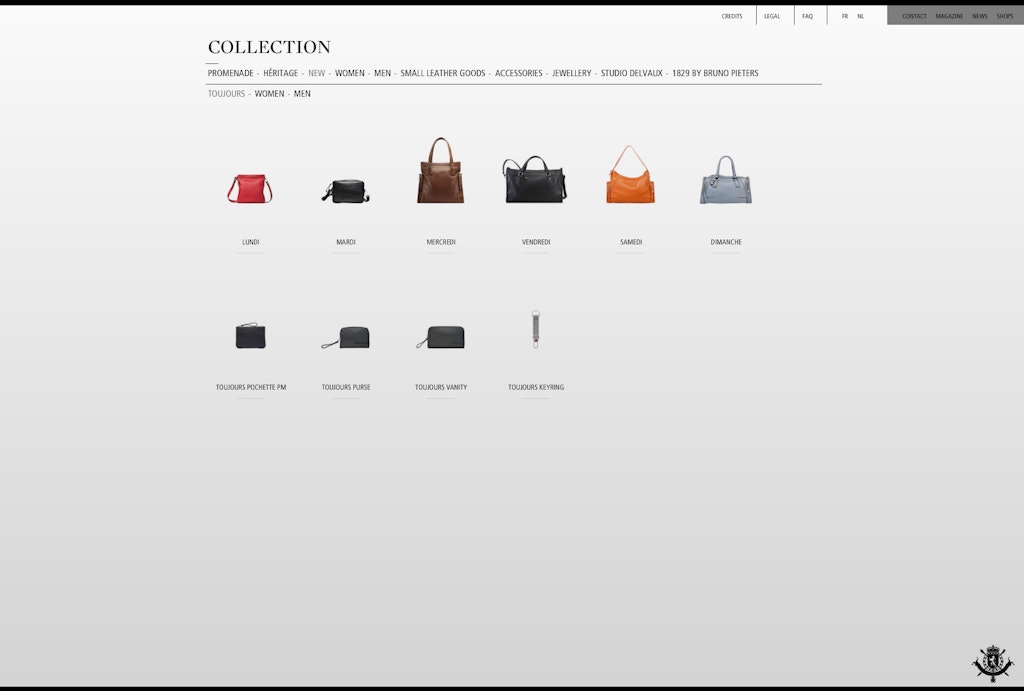Open the Toujours Pochette PM image
Viewport: 1024px width, 691px height.
click(251, 335)
